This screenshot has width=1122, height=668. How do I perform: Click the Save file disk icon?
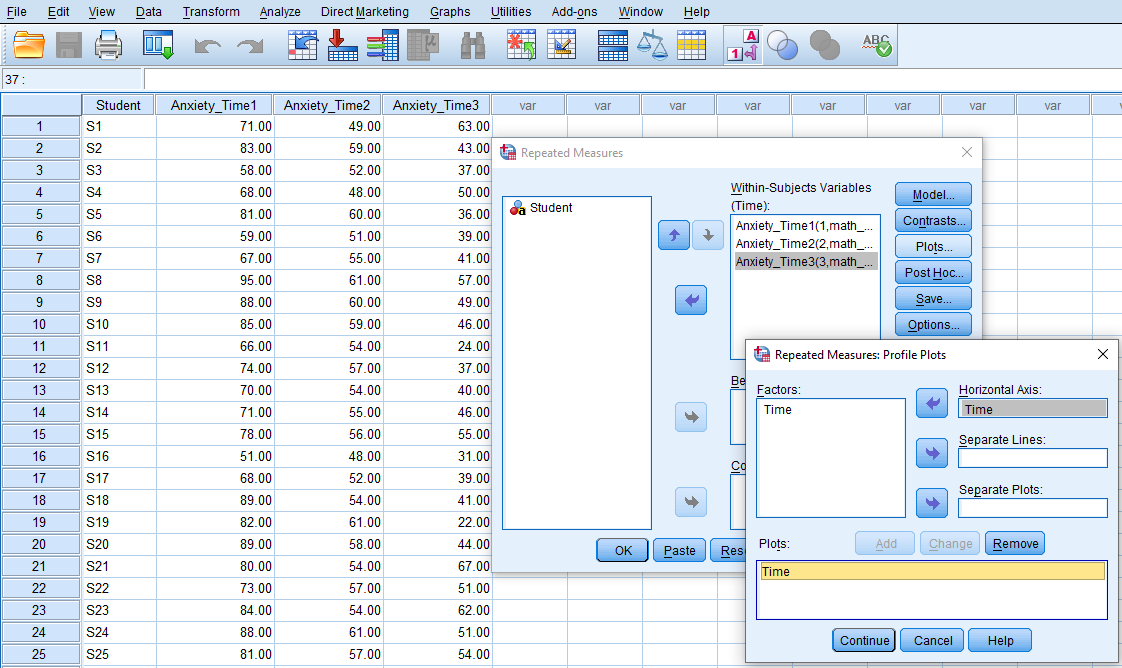[69, 45]
